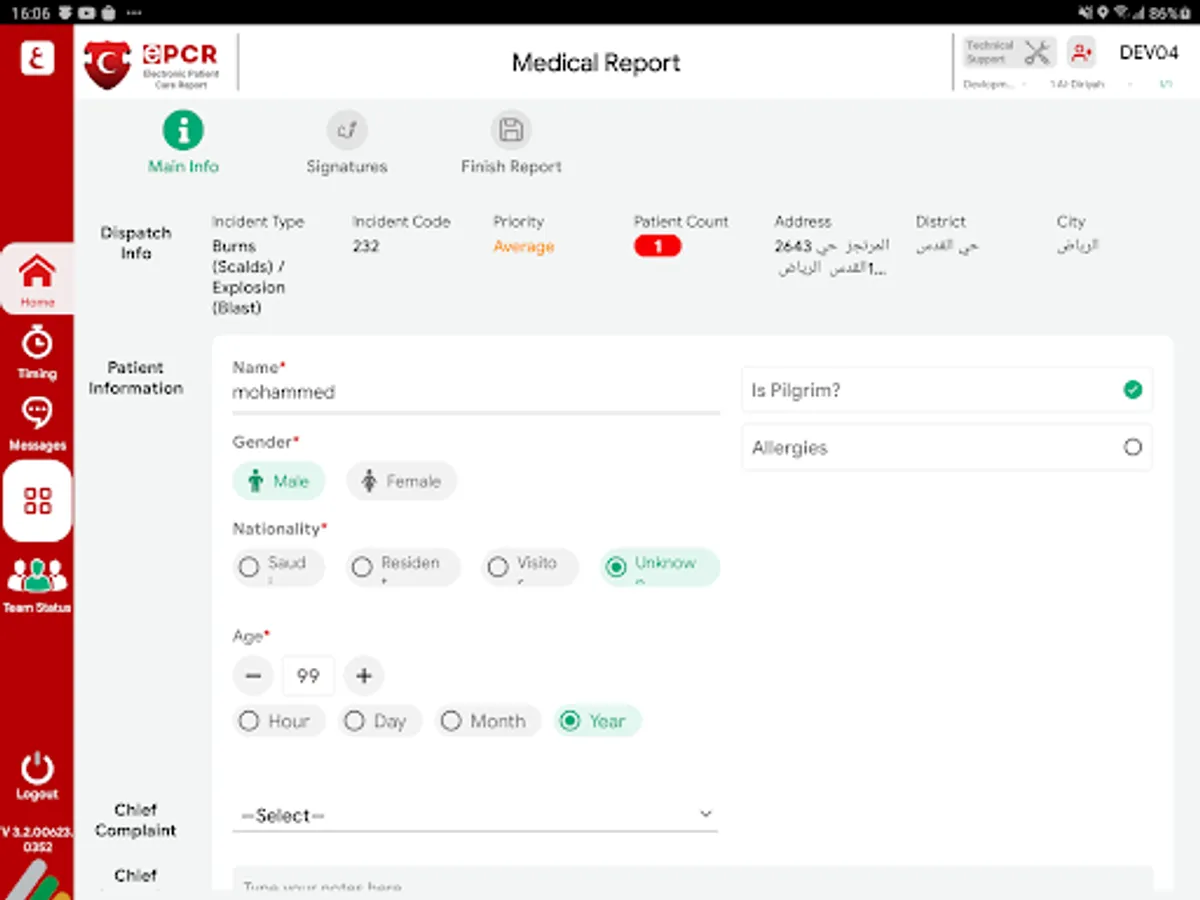The width and height of the screenshot is (1200, 900).
Task: Open Messages chat icon
Action: pyautogui.click(x=37, y=423)
